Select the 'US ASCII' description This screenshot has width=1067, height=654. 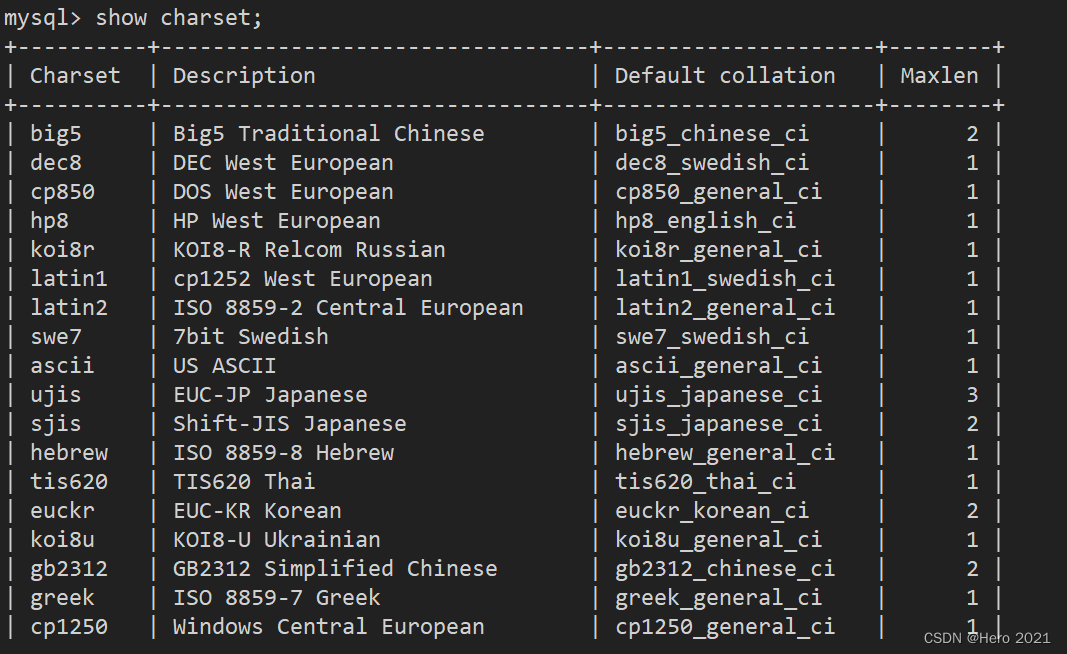pyautogui.click(x=225, y=366)
